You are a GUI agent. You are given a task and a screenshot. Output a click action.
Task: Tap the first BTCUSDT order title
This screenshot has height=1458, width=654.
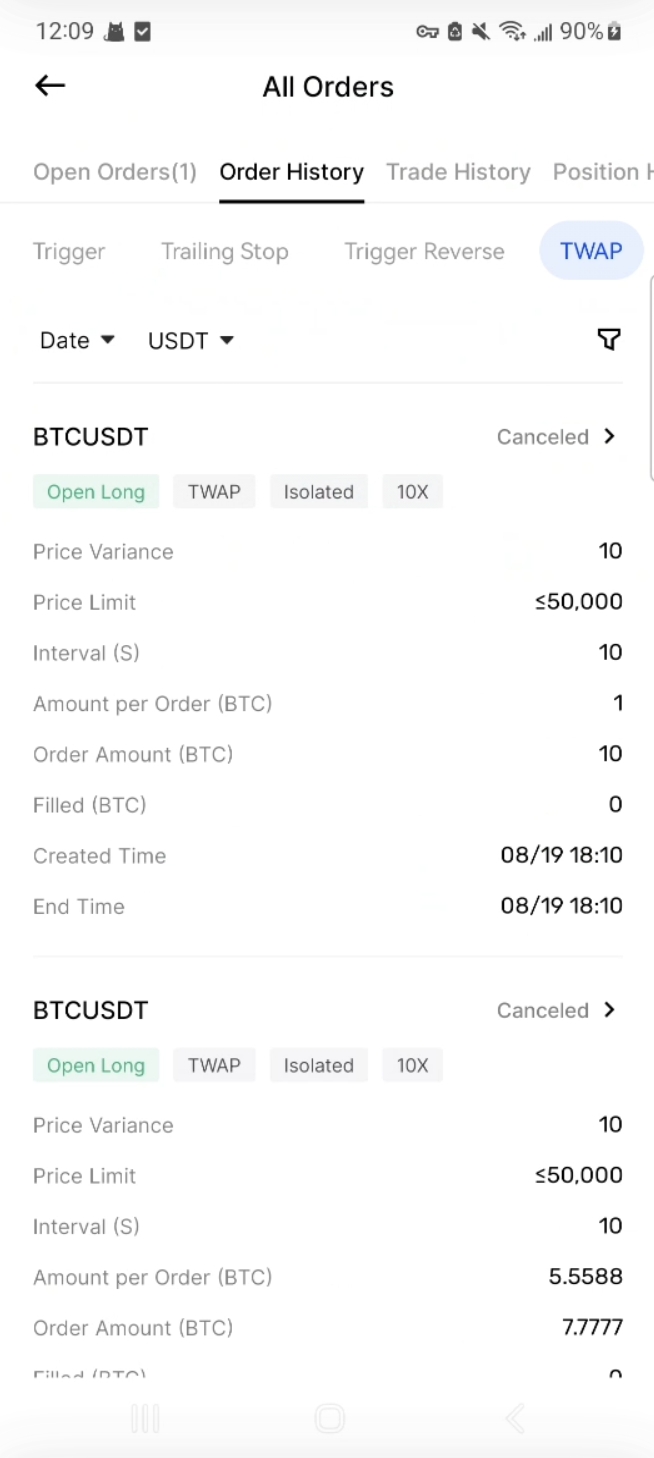coord(91,437)
